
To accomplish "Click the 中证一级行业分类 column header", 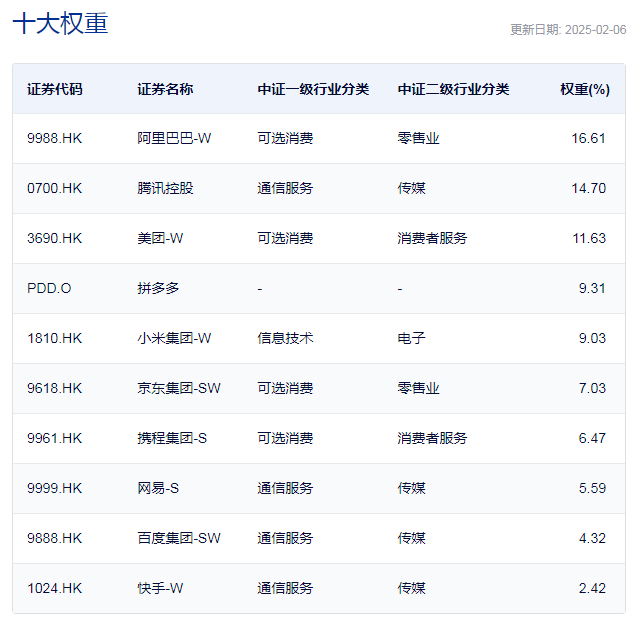I will [313, 89].
